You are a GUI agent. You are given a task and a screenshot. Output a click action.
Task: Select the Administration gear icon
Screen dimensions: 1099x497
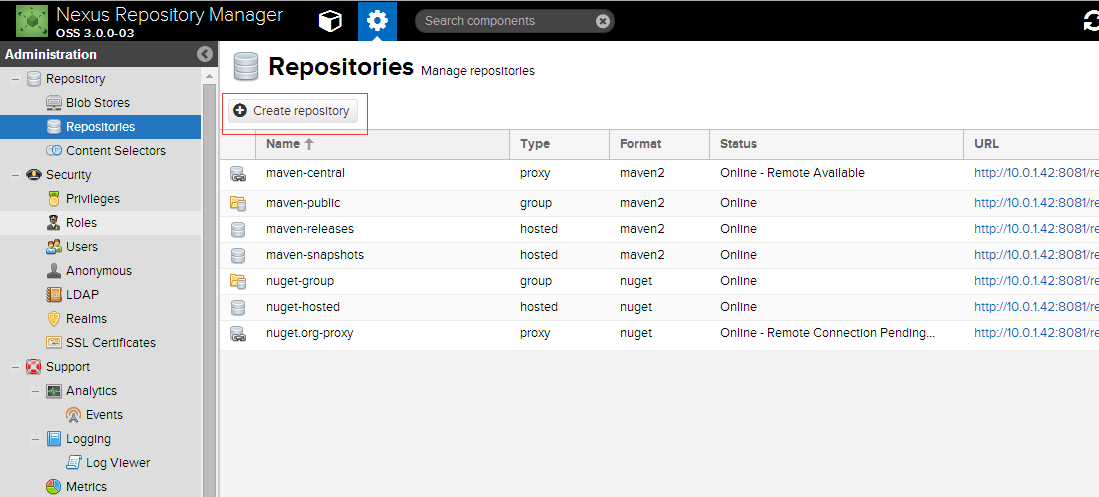tap(377, 21)
